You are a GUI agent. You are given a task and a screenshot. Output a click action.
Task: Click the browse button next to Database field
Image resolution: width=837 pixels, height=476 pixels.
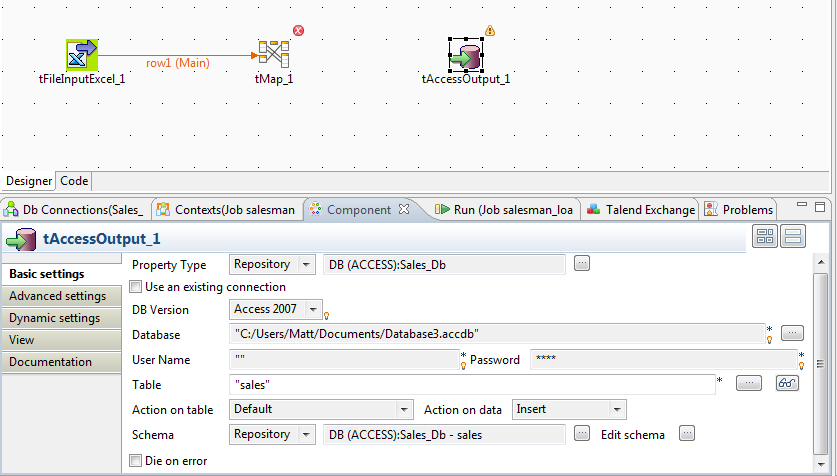792,333
